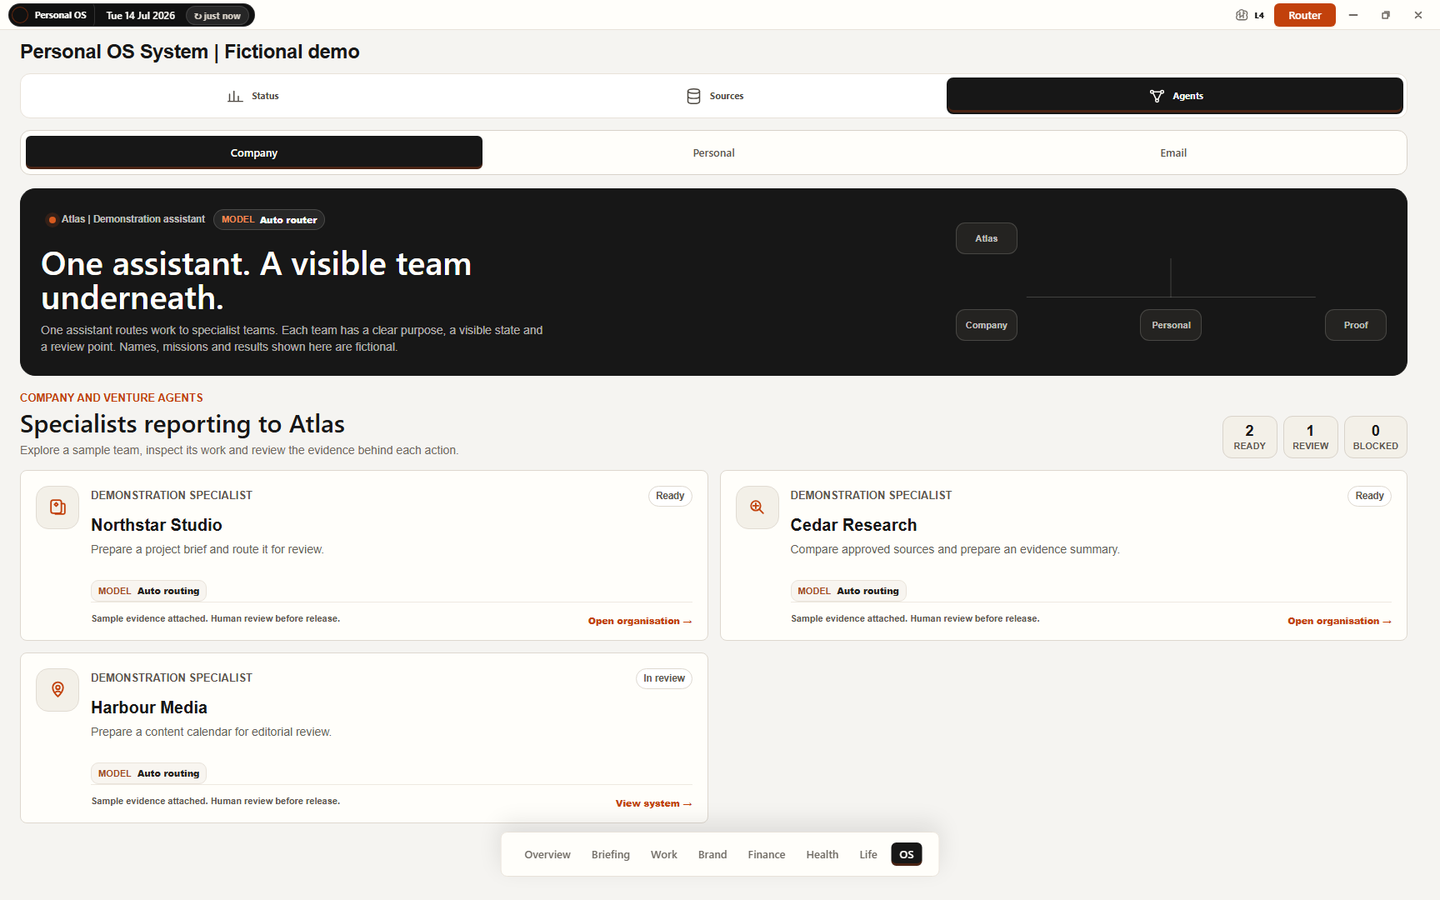Click the Atlas node in the diagram
The image size is (1440, 900).
[x=986, y=238]
